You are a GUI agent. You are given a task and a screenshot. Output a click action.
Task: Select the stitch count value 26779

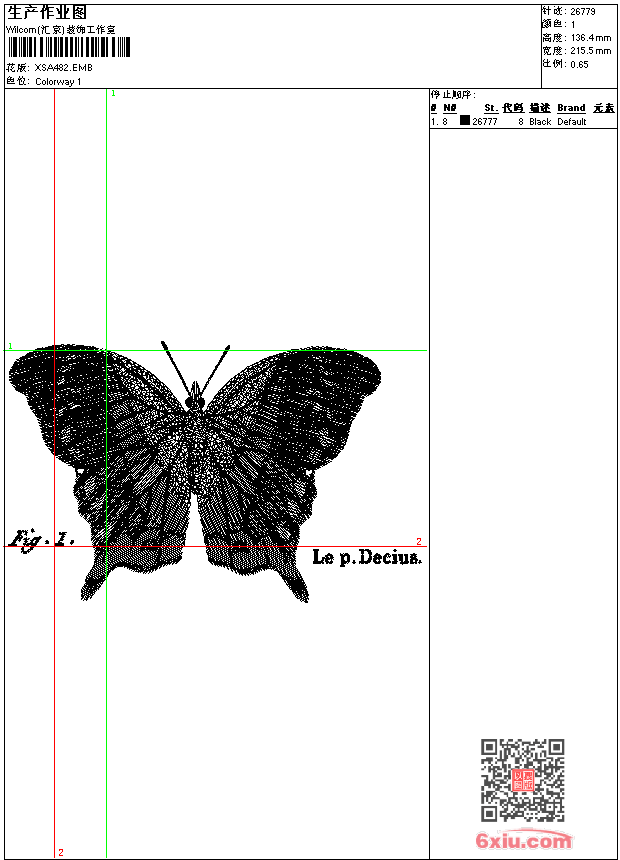tap(583, 12)
